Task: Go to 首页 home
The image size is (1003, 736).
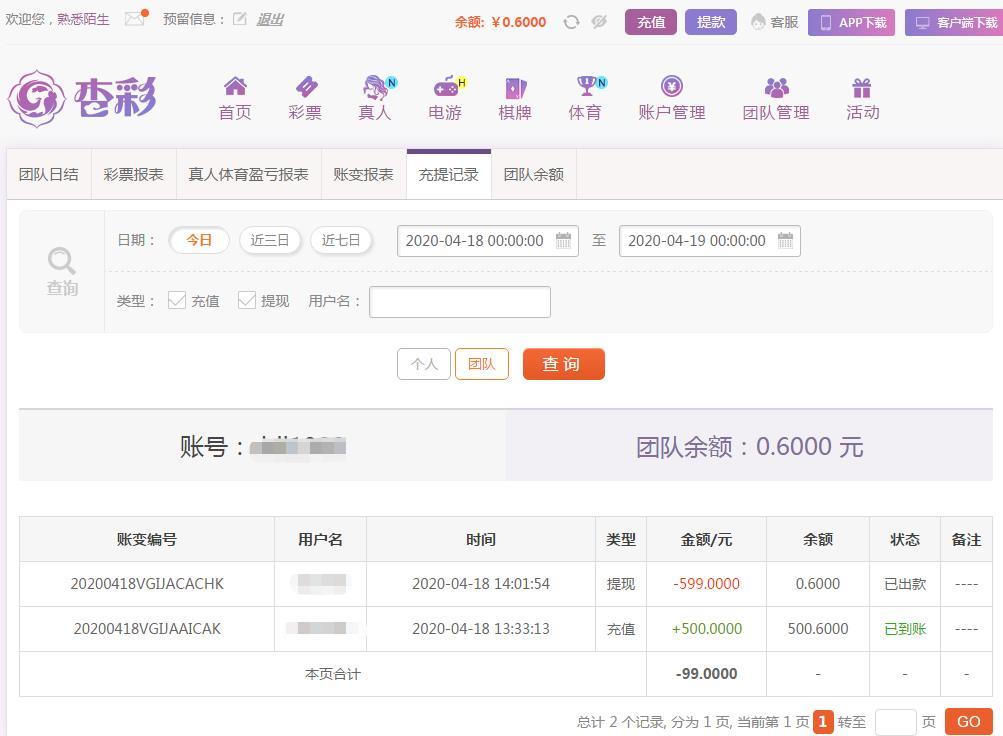Action: pos(235,98)
